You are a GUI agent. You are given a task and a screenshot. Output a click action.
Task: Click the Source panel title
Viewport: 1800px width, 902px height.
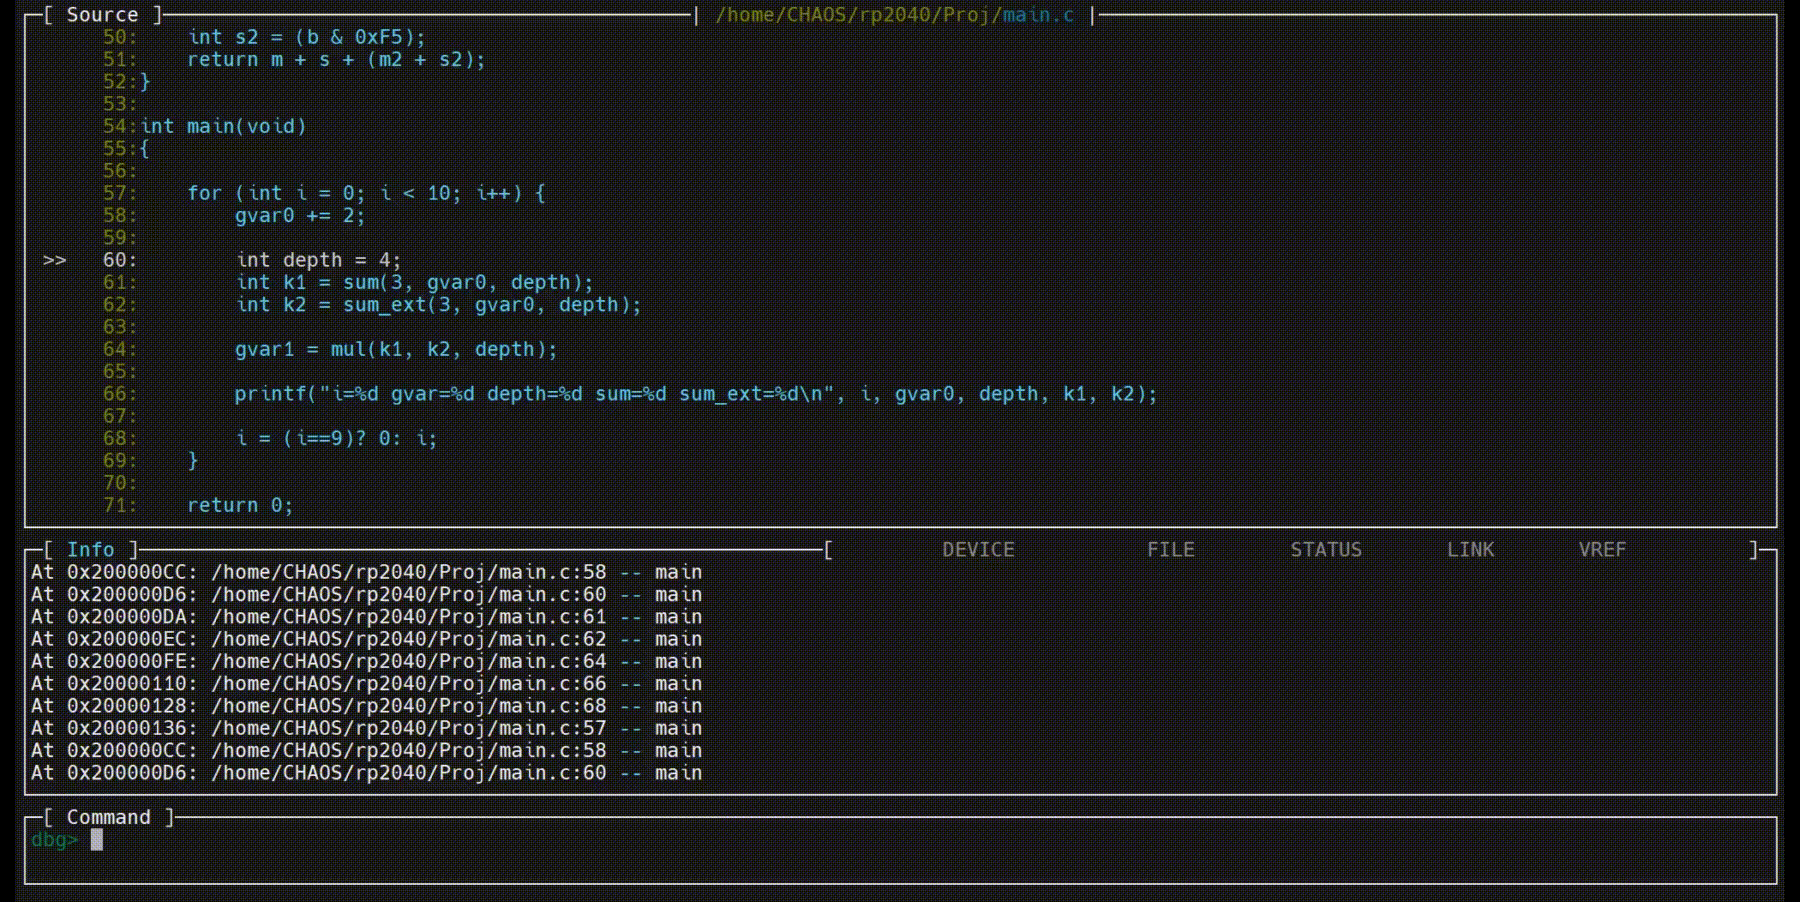(102, 15)
